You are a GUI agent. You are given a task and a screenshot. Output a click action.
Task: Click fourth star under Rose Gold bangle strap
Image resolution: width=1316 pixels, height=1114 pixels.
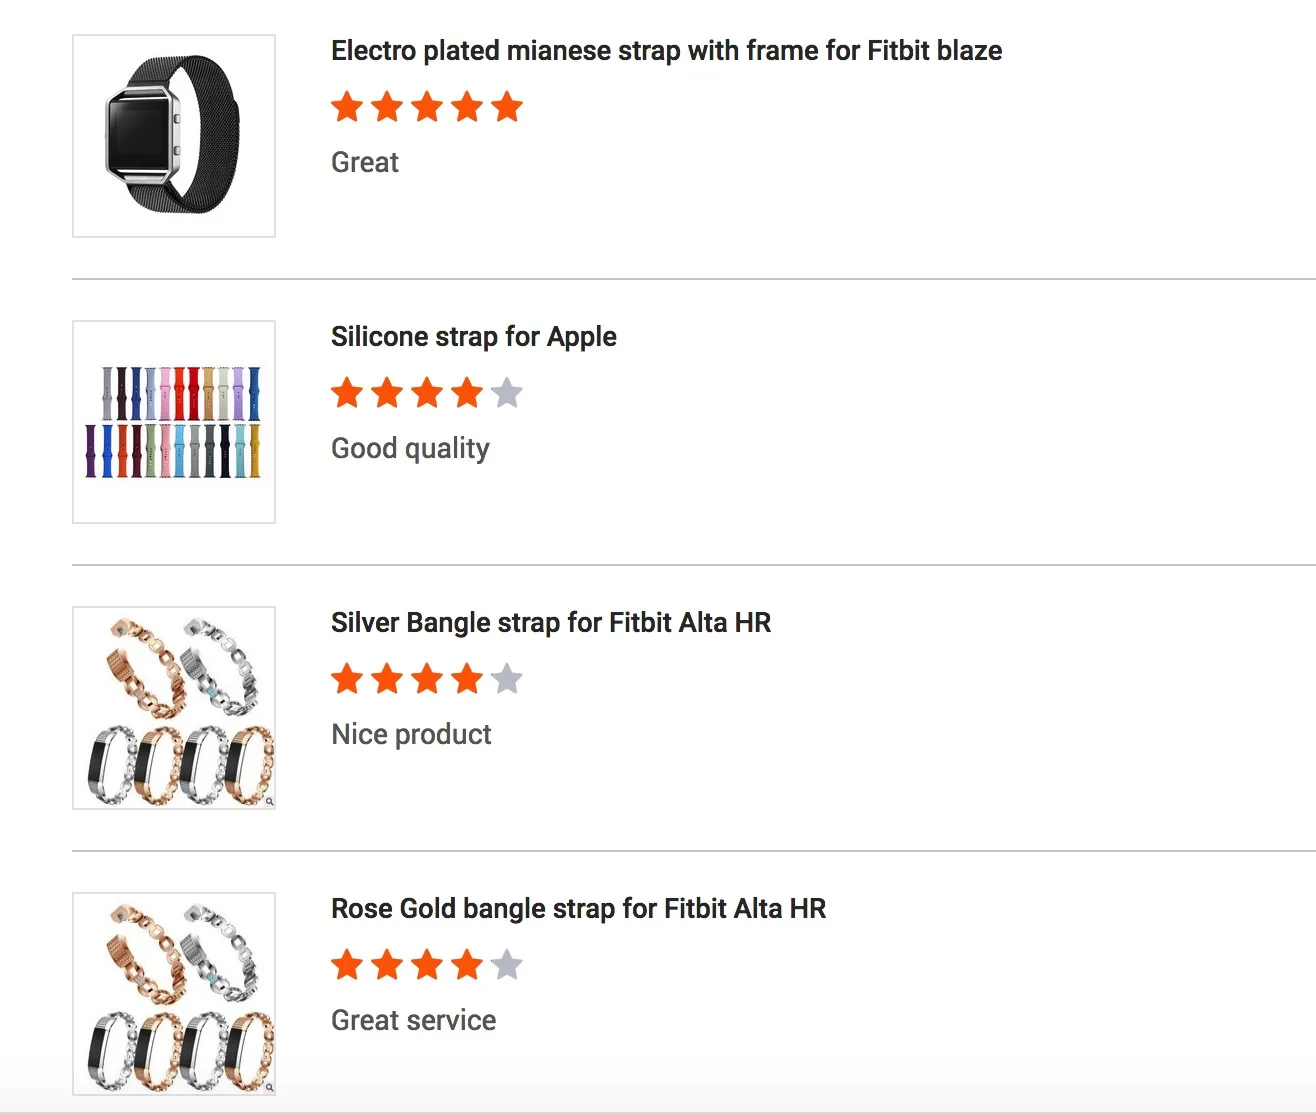tap(467, 965)
